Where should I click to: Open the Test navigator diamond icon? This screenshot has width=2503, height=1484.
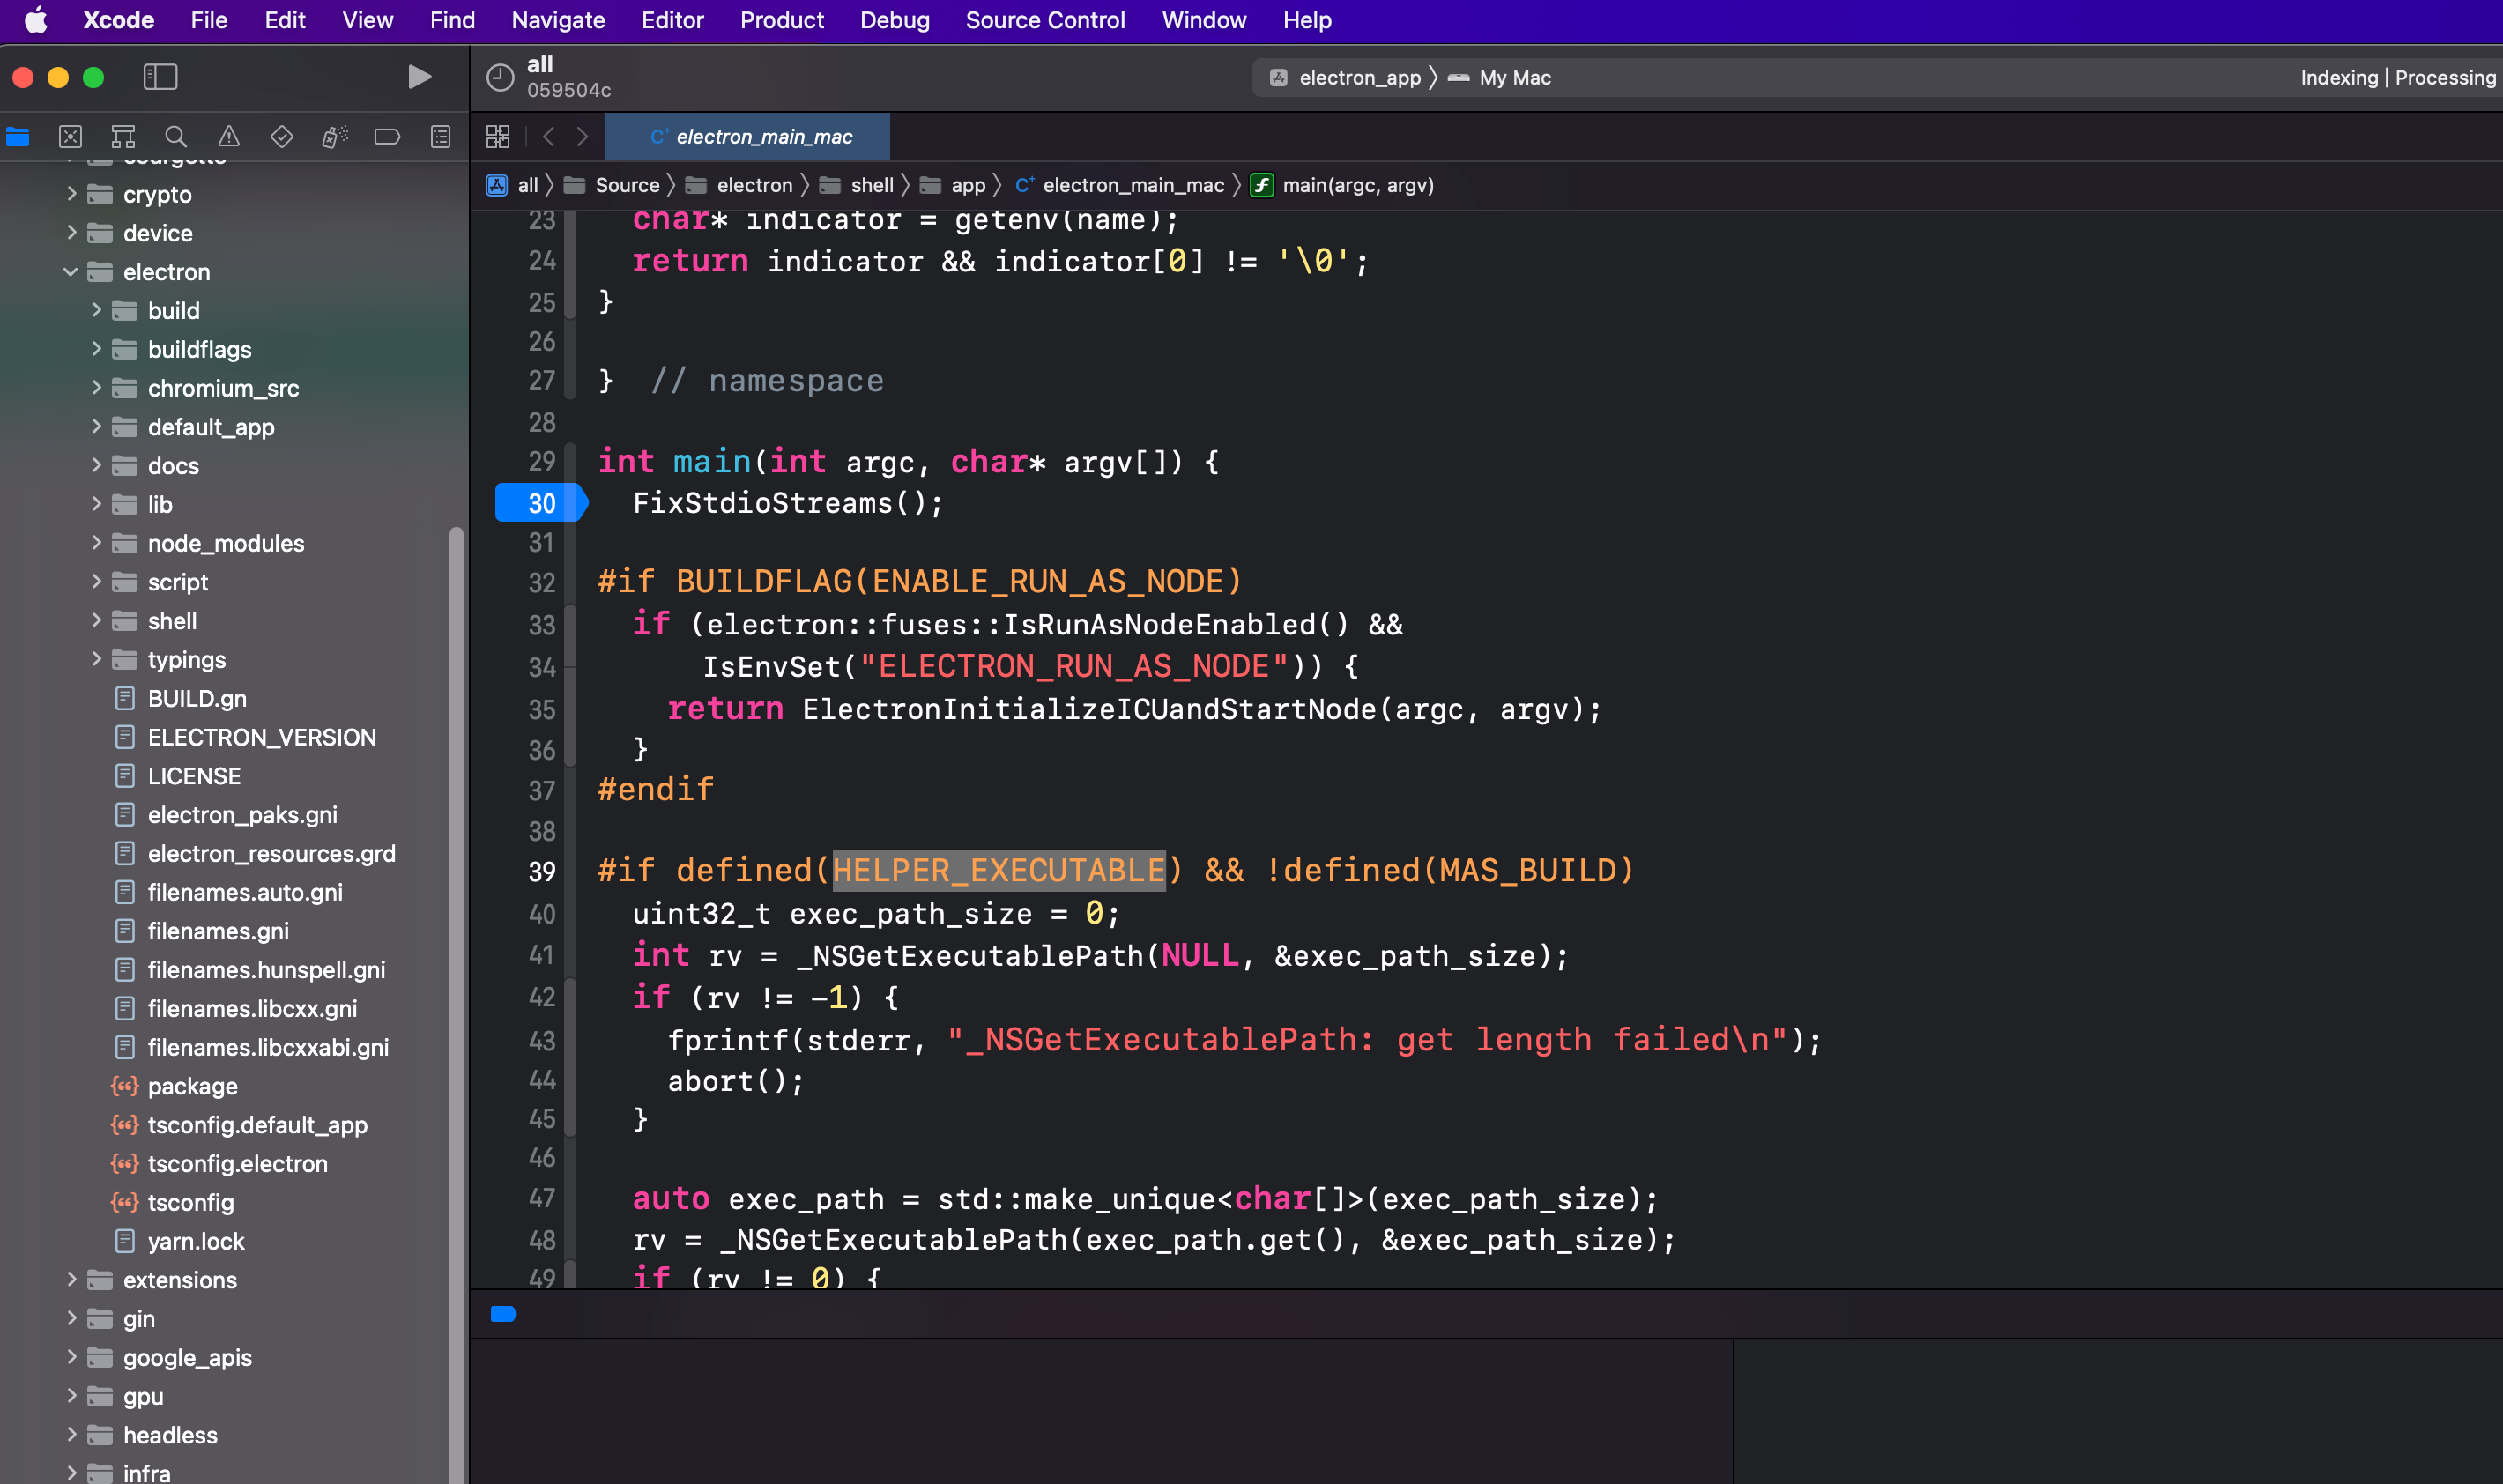(282, 137)
